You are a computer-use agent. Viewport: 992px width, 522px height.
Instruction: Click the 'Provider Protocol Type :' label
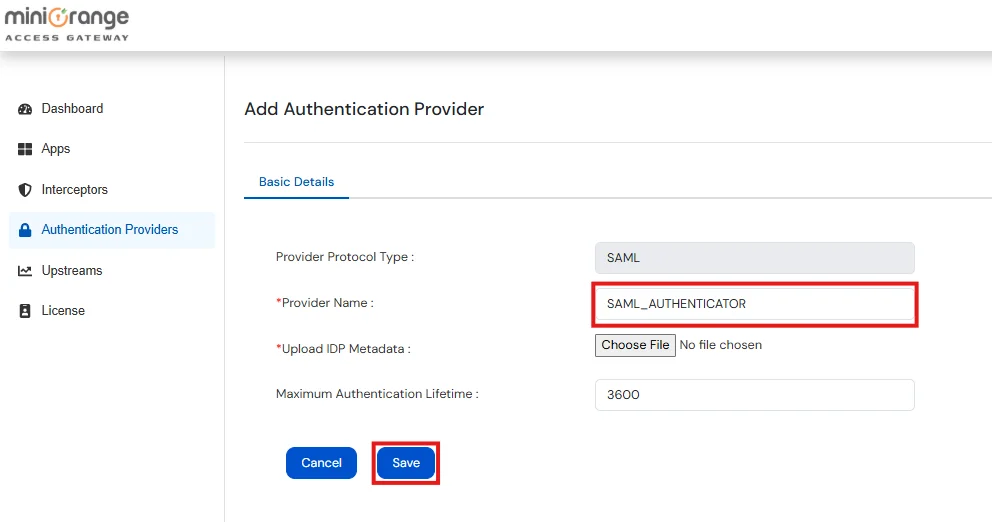click(x=345, y=258)
